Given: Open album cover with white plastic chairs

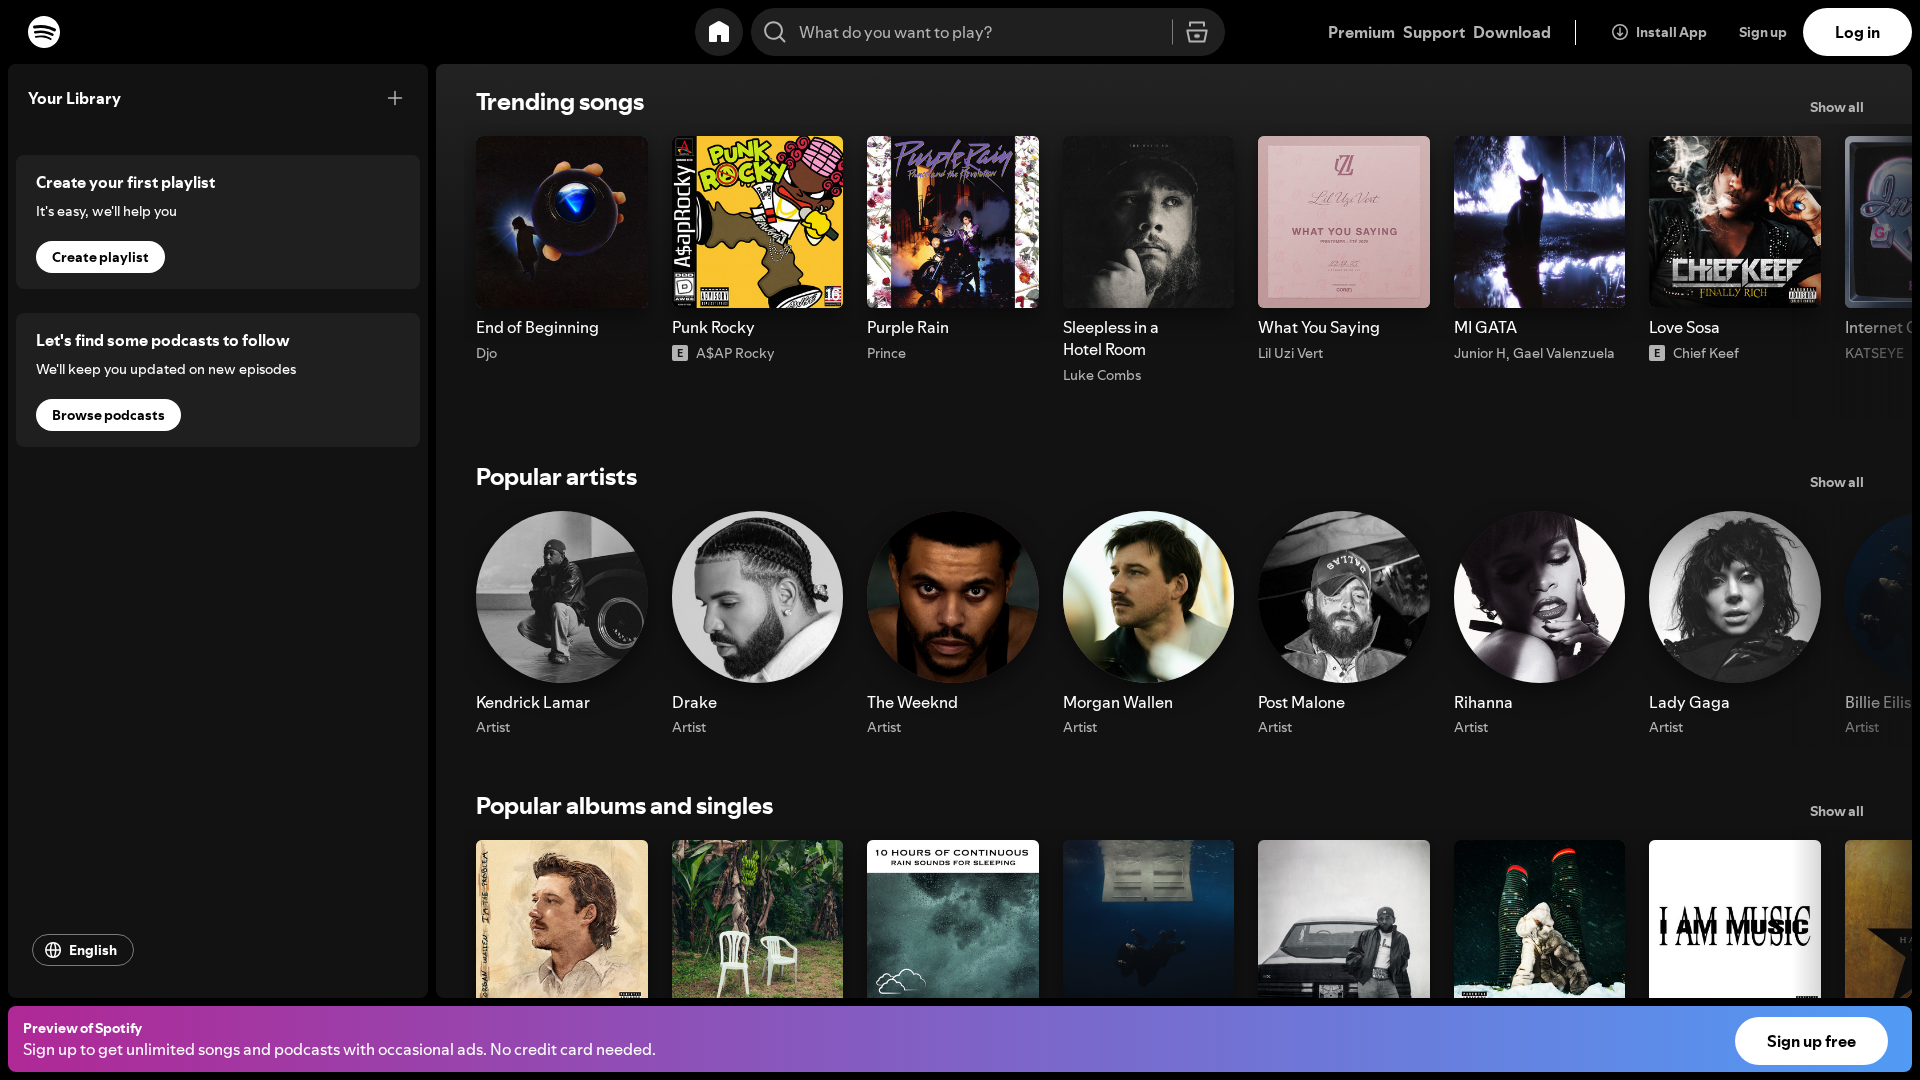Looking at the screenshot, I should coord(757,919).
